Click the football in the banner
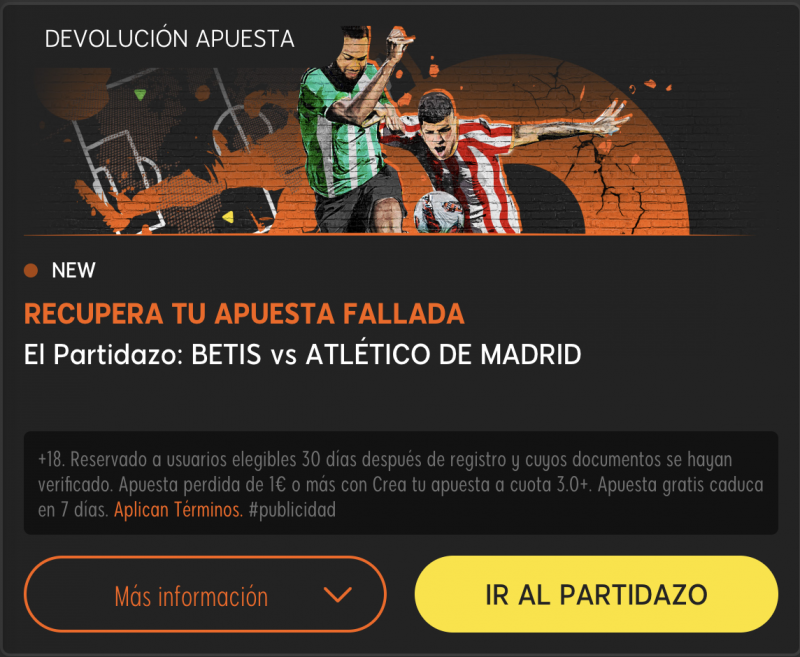The image size is (800, 657). point(438,212)
